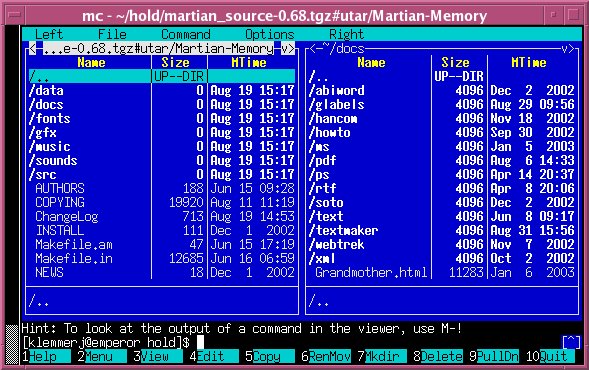Select the COPYING file

162,202
